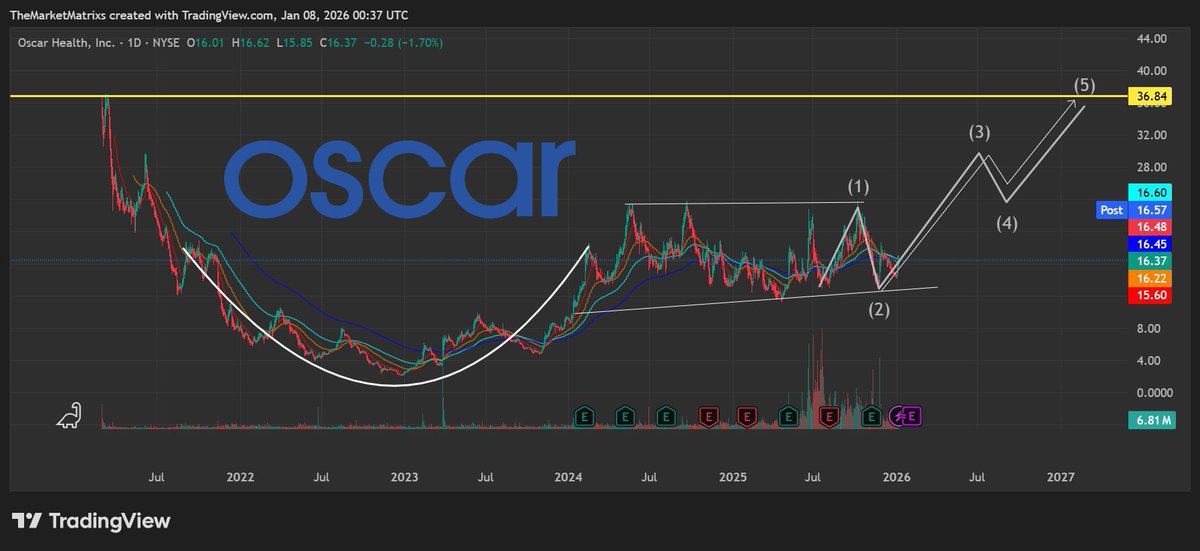Image resolution: width=1200 pixels, height=551 pixels.
Task: Click the 28.00 price scale tick
Action: click(x=1150, y=167)
